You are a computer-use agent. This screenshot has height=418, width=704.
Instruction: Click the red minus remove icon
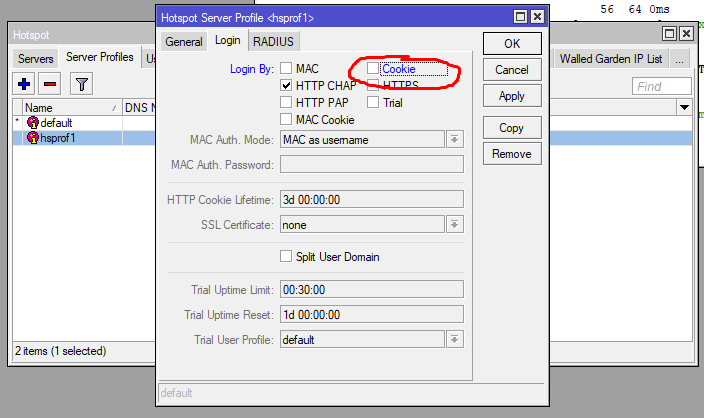[49, 84]
